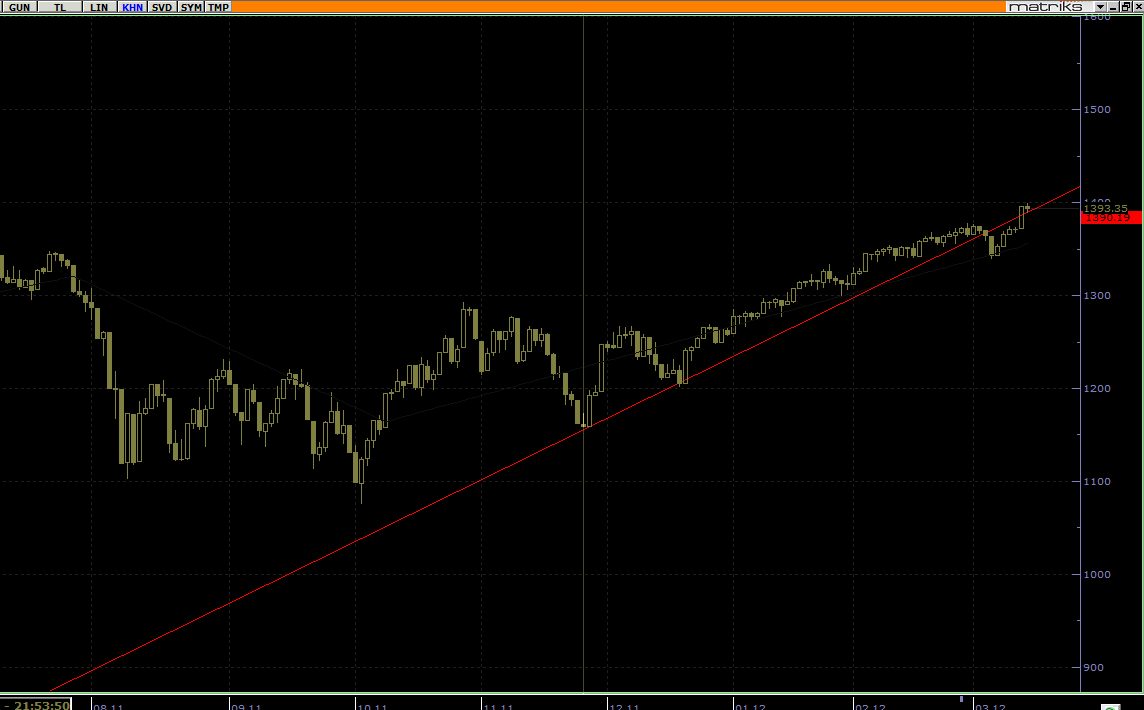
Task: Click the 03.12 date axis label
Action: 990,706
